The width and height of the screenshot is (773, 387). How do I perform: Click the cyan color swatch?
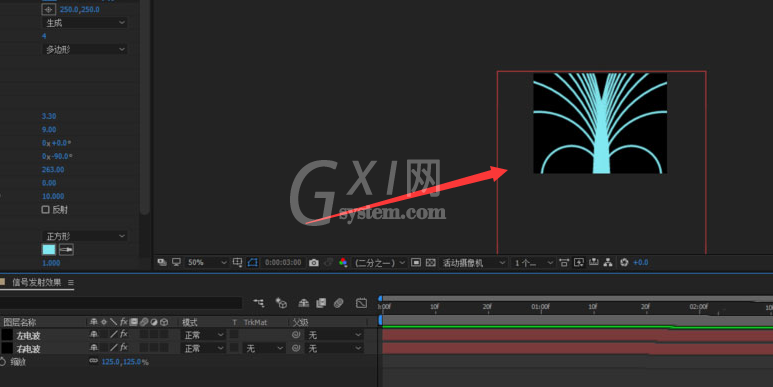tap(49, 249)
